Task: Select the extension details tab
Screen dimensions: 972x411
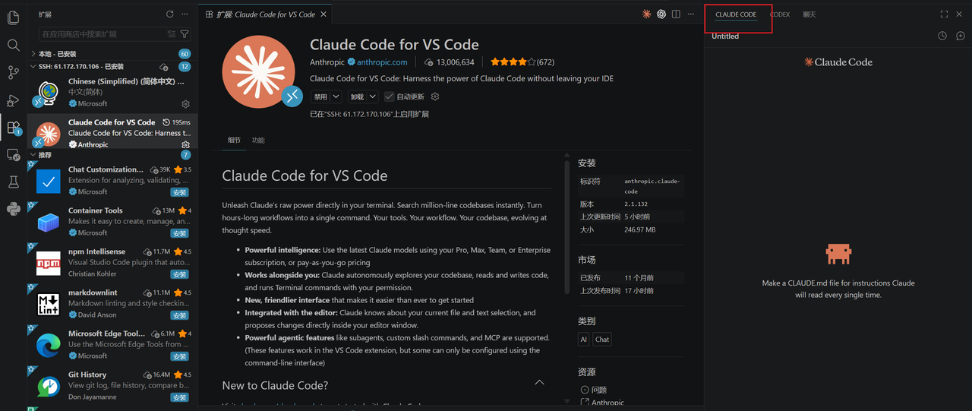Action: pyautogui.click(x=234, y=140)
